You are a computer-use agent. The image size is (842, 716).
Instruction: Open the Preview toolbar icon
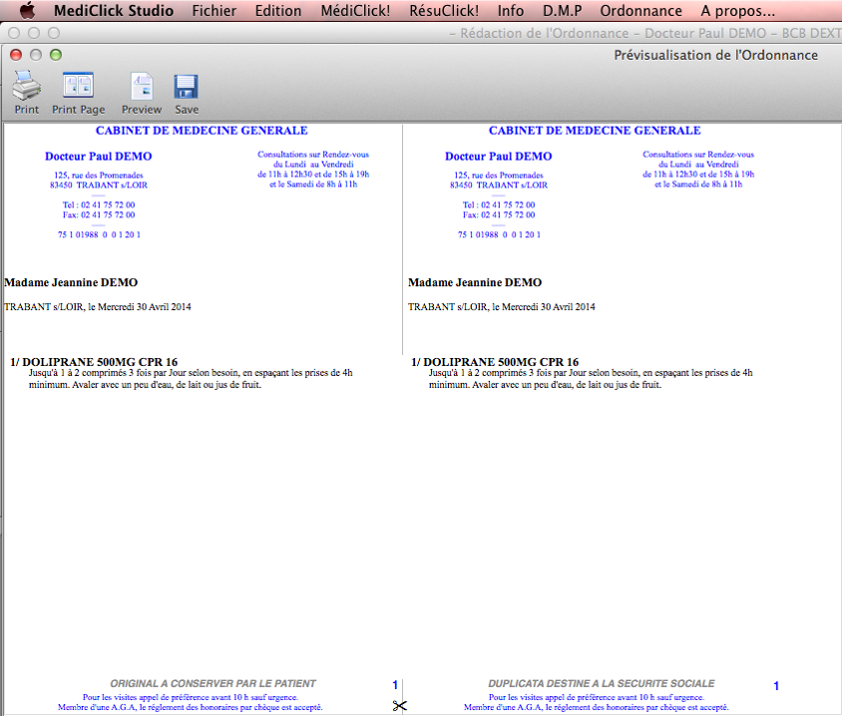tap(141, 86)
